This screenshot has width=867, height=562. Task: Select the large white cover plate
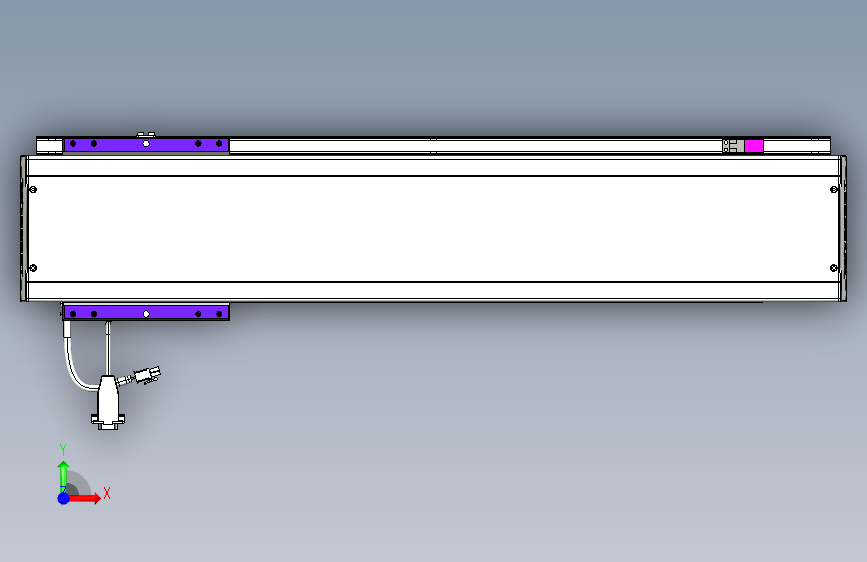pos(434,229)
